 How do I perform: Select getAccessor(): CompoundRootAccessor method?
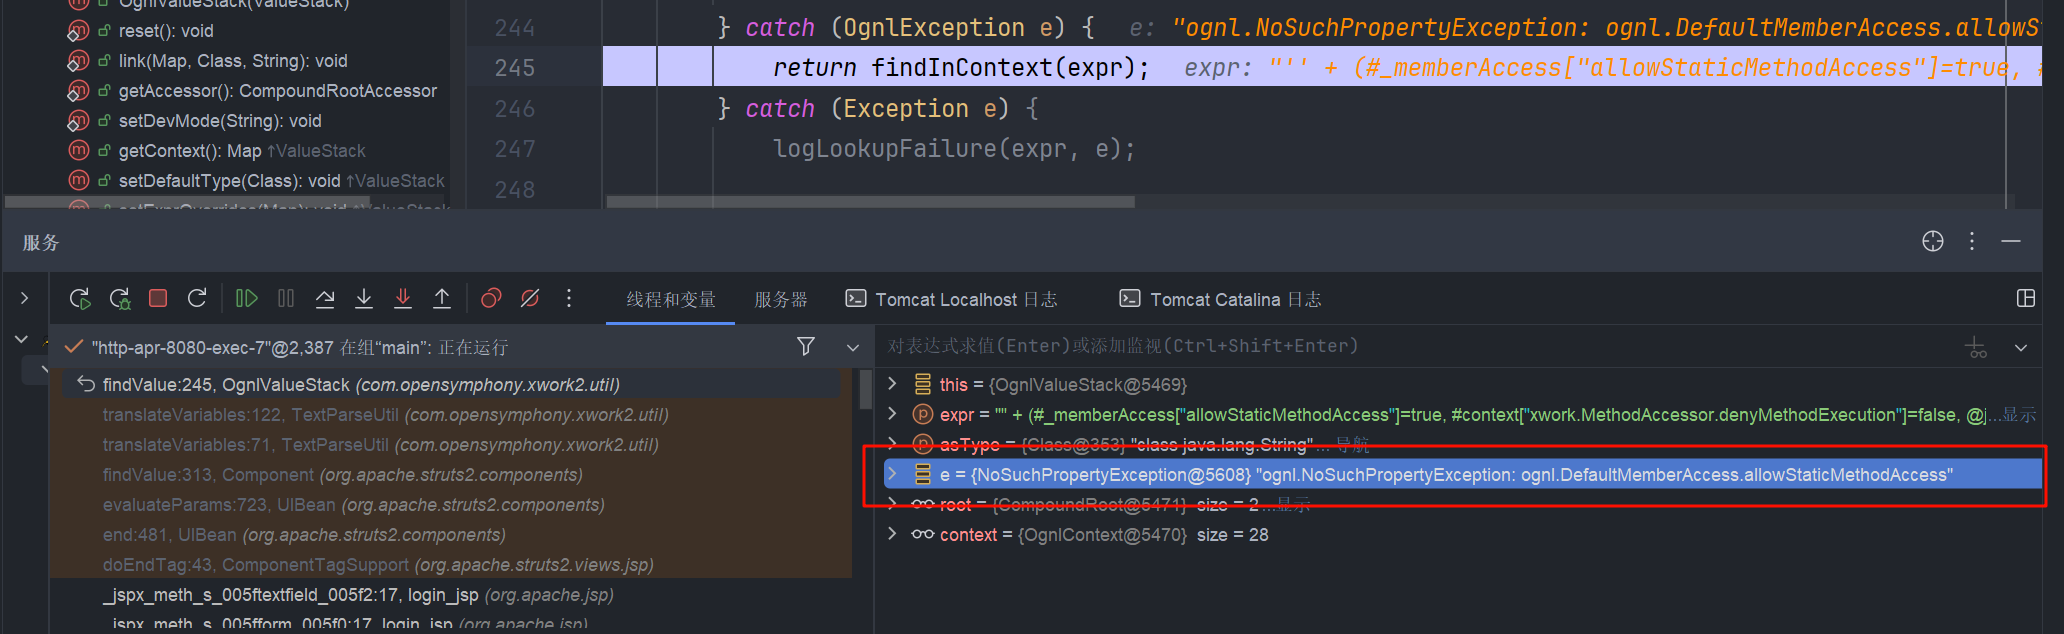[278, 91]
